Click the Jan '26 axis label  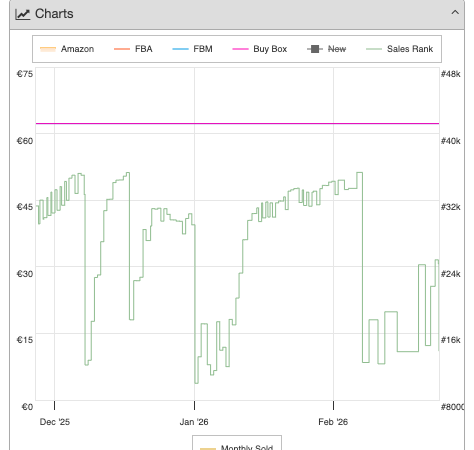[x=194, y=422]
